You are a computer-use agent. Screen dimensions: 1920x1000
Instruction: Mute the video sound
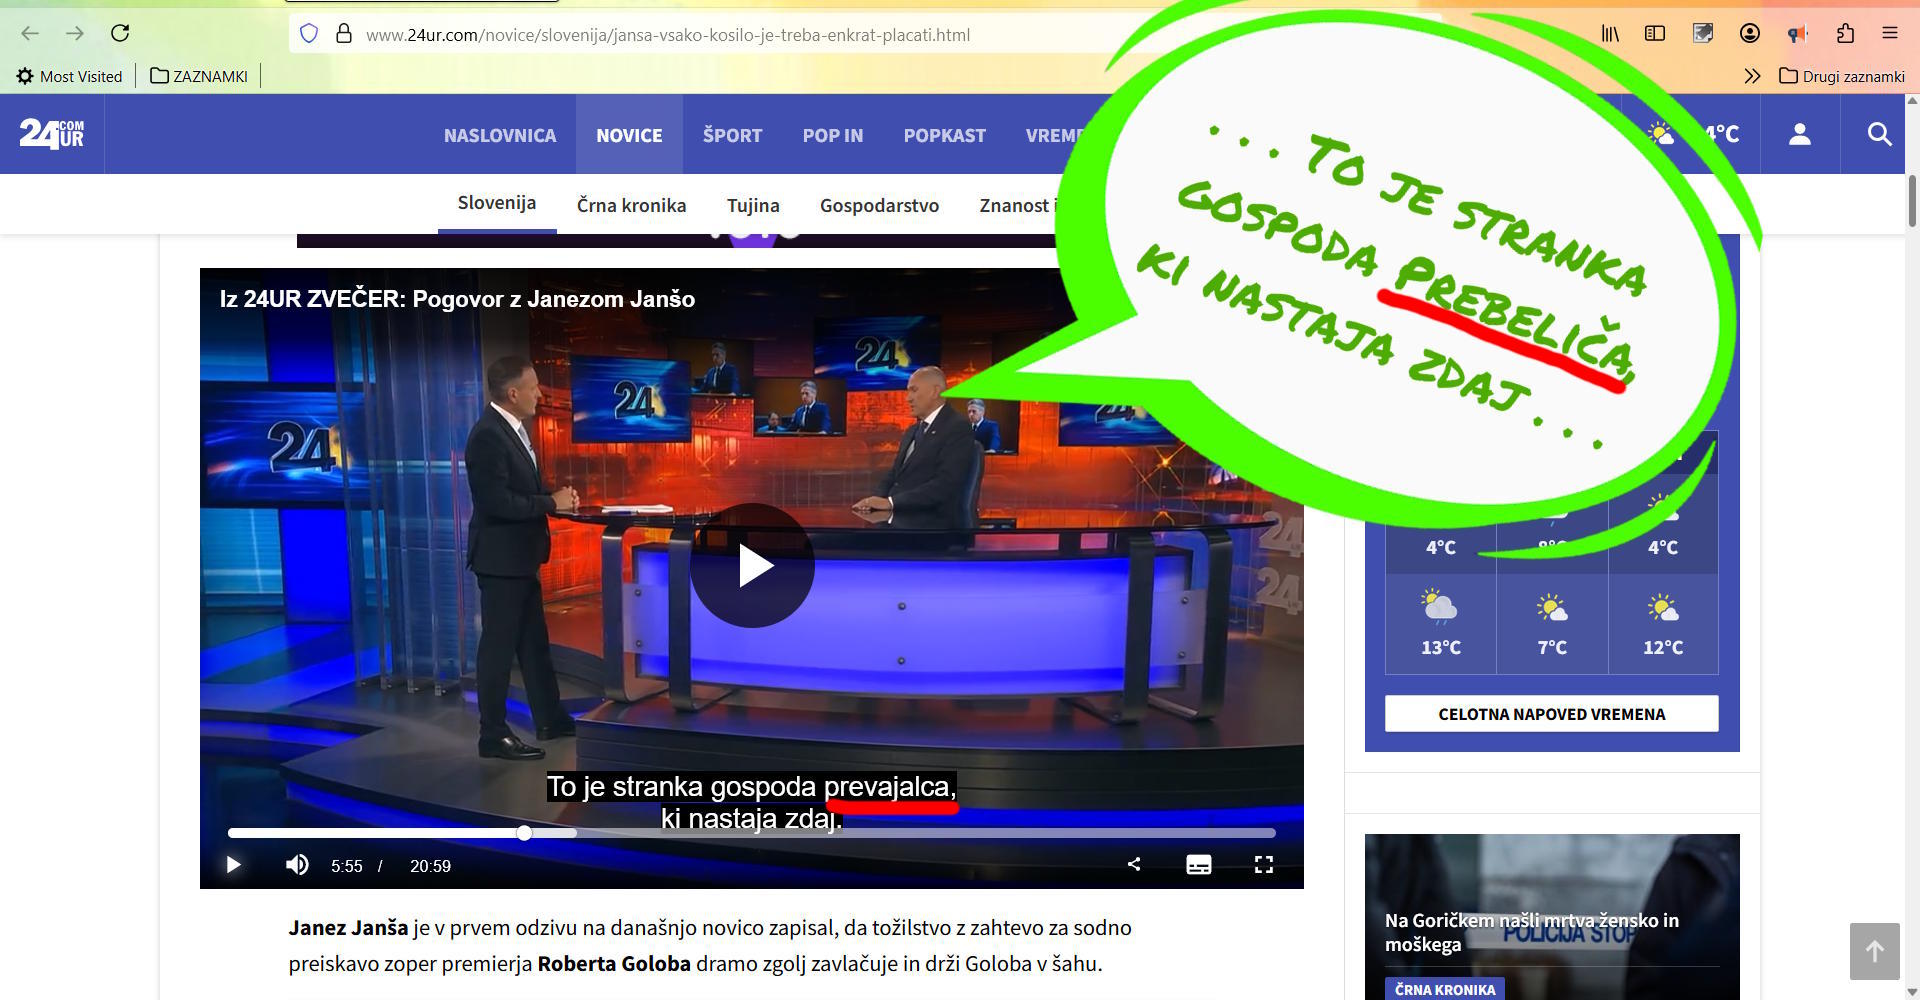(x=297, y=865)
